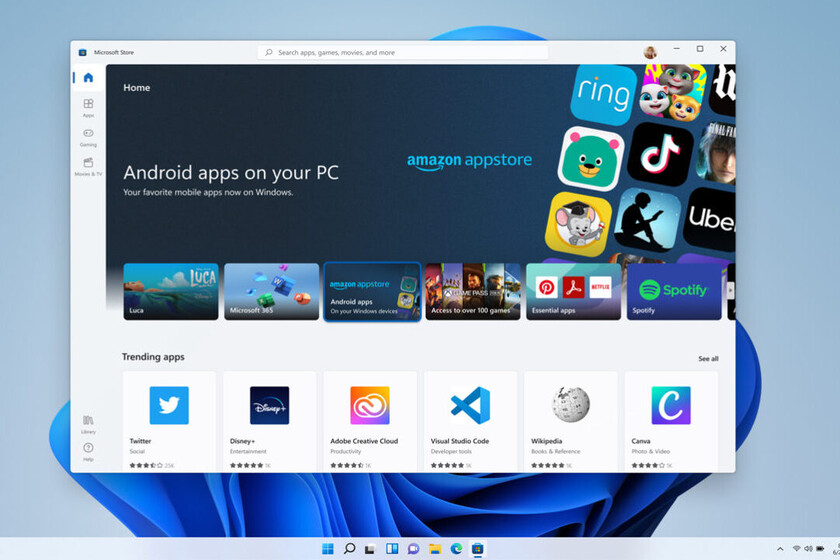Expand the system tray hidden icons chevron
This screenshot has width=840, height=560.
click(780, 549)
